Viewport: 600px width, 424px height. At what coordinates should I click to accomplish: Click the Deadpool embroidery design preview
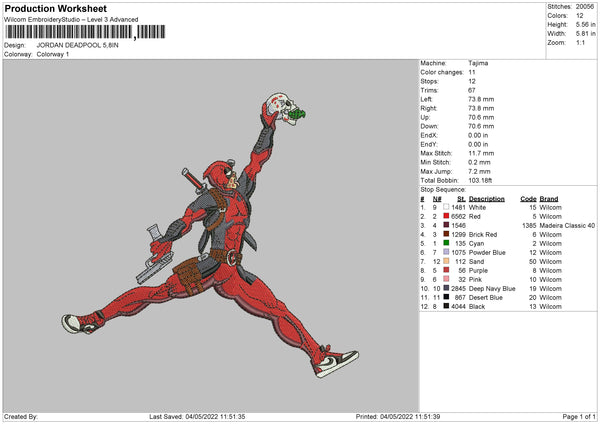tap(210, 235)
